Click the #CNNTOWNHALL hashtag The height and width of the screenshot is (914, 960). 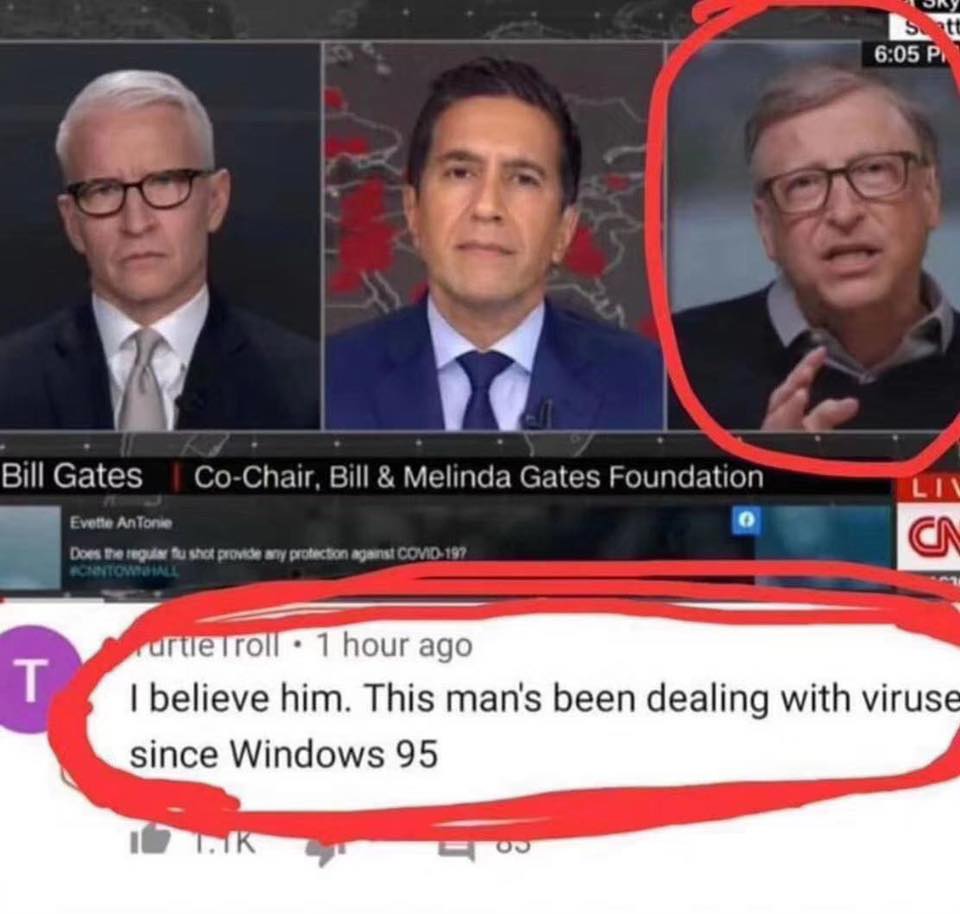pos(125,571)
